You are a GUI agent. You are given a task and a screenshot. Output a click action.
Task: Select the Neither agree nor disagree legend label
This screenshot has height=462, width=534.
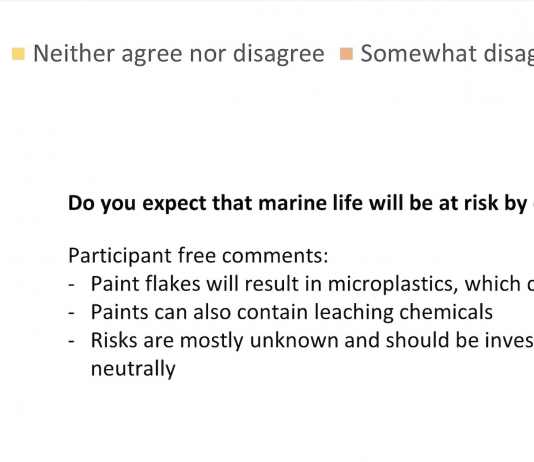coord(179,54)
